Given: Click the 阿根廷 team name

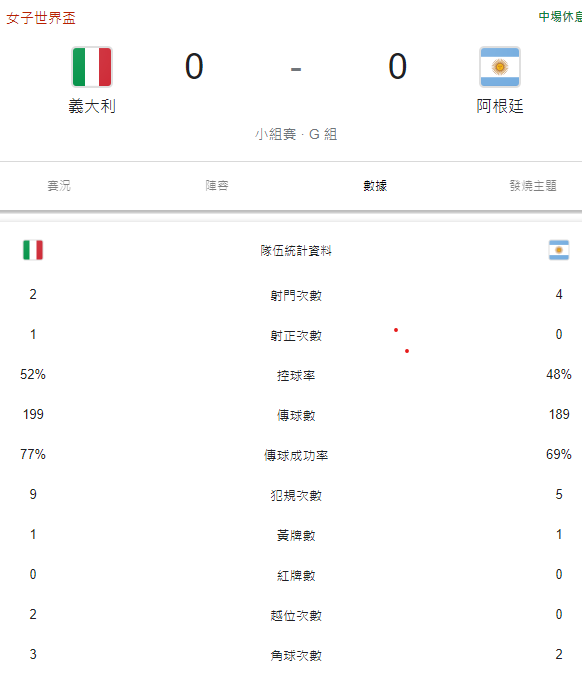Looking at the screenshot, I should pos(500,106).
